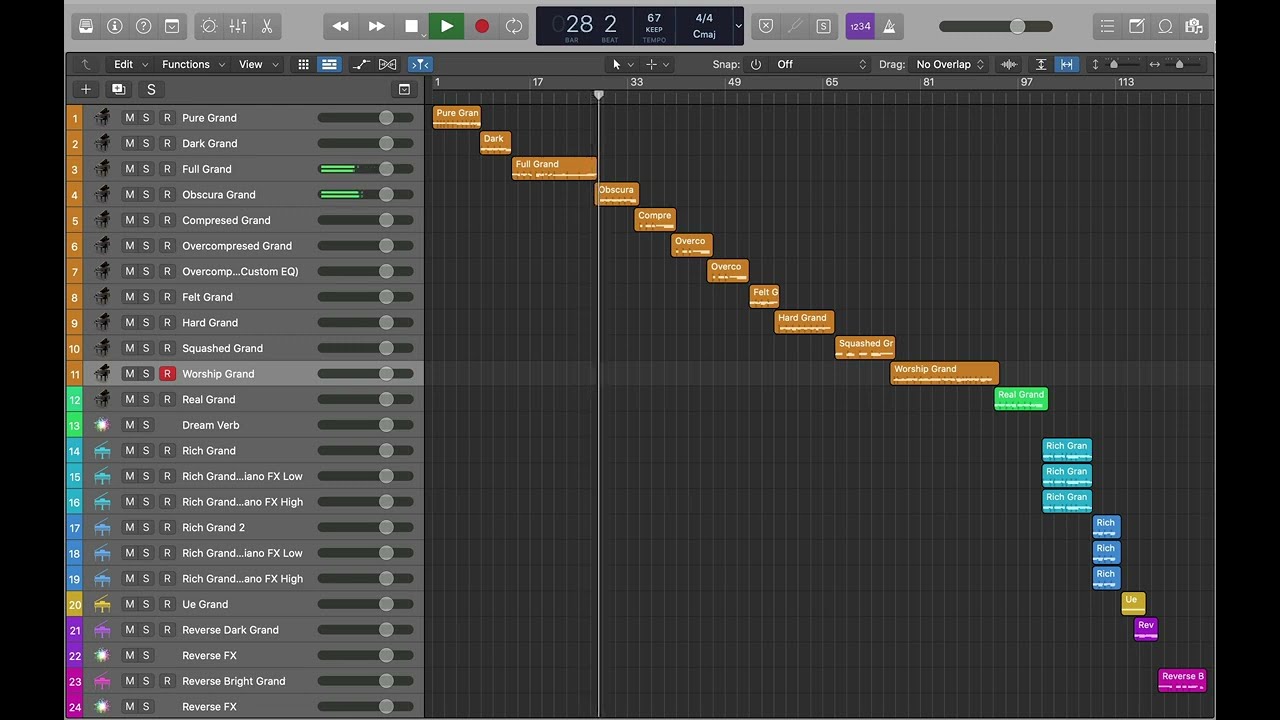Open the Loop Browser
Screen dimensions: 1280x720
tap(1166, 26)
